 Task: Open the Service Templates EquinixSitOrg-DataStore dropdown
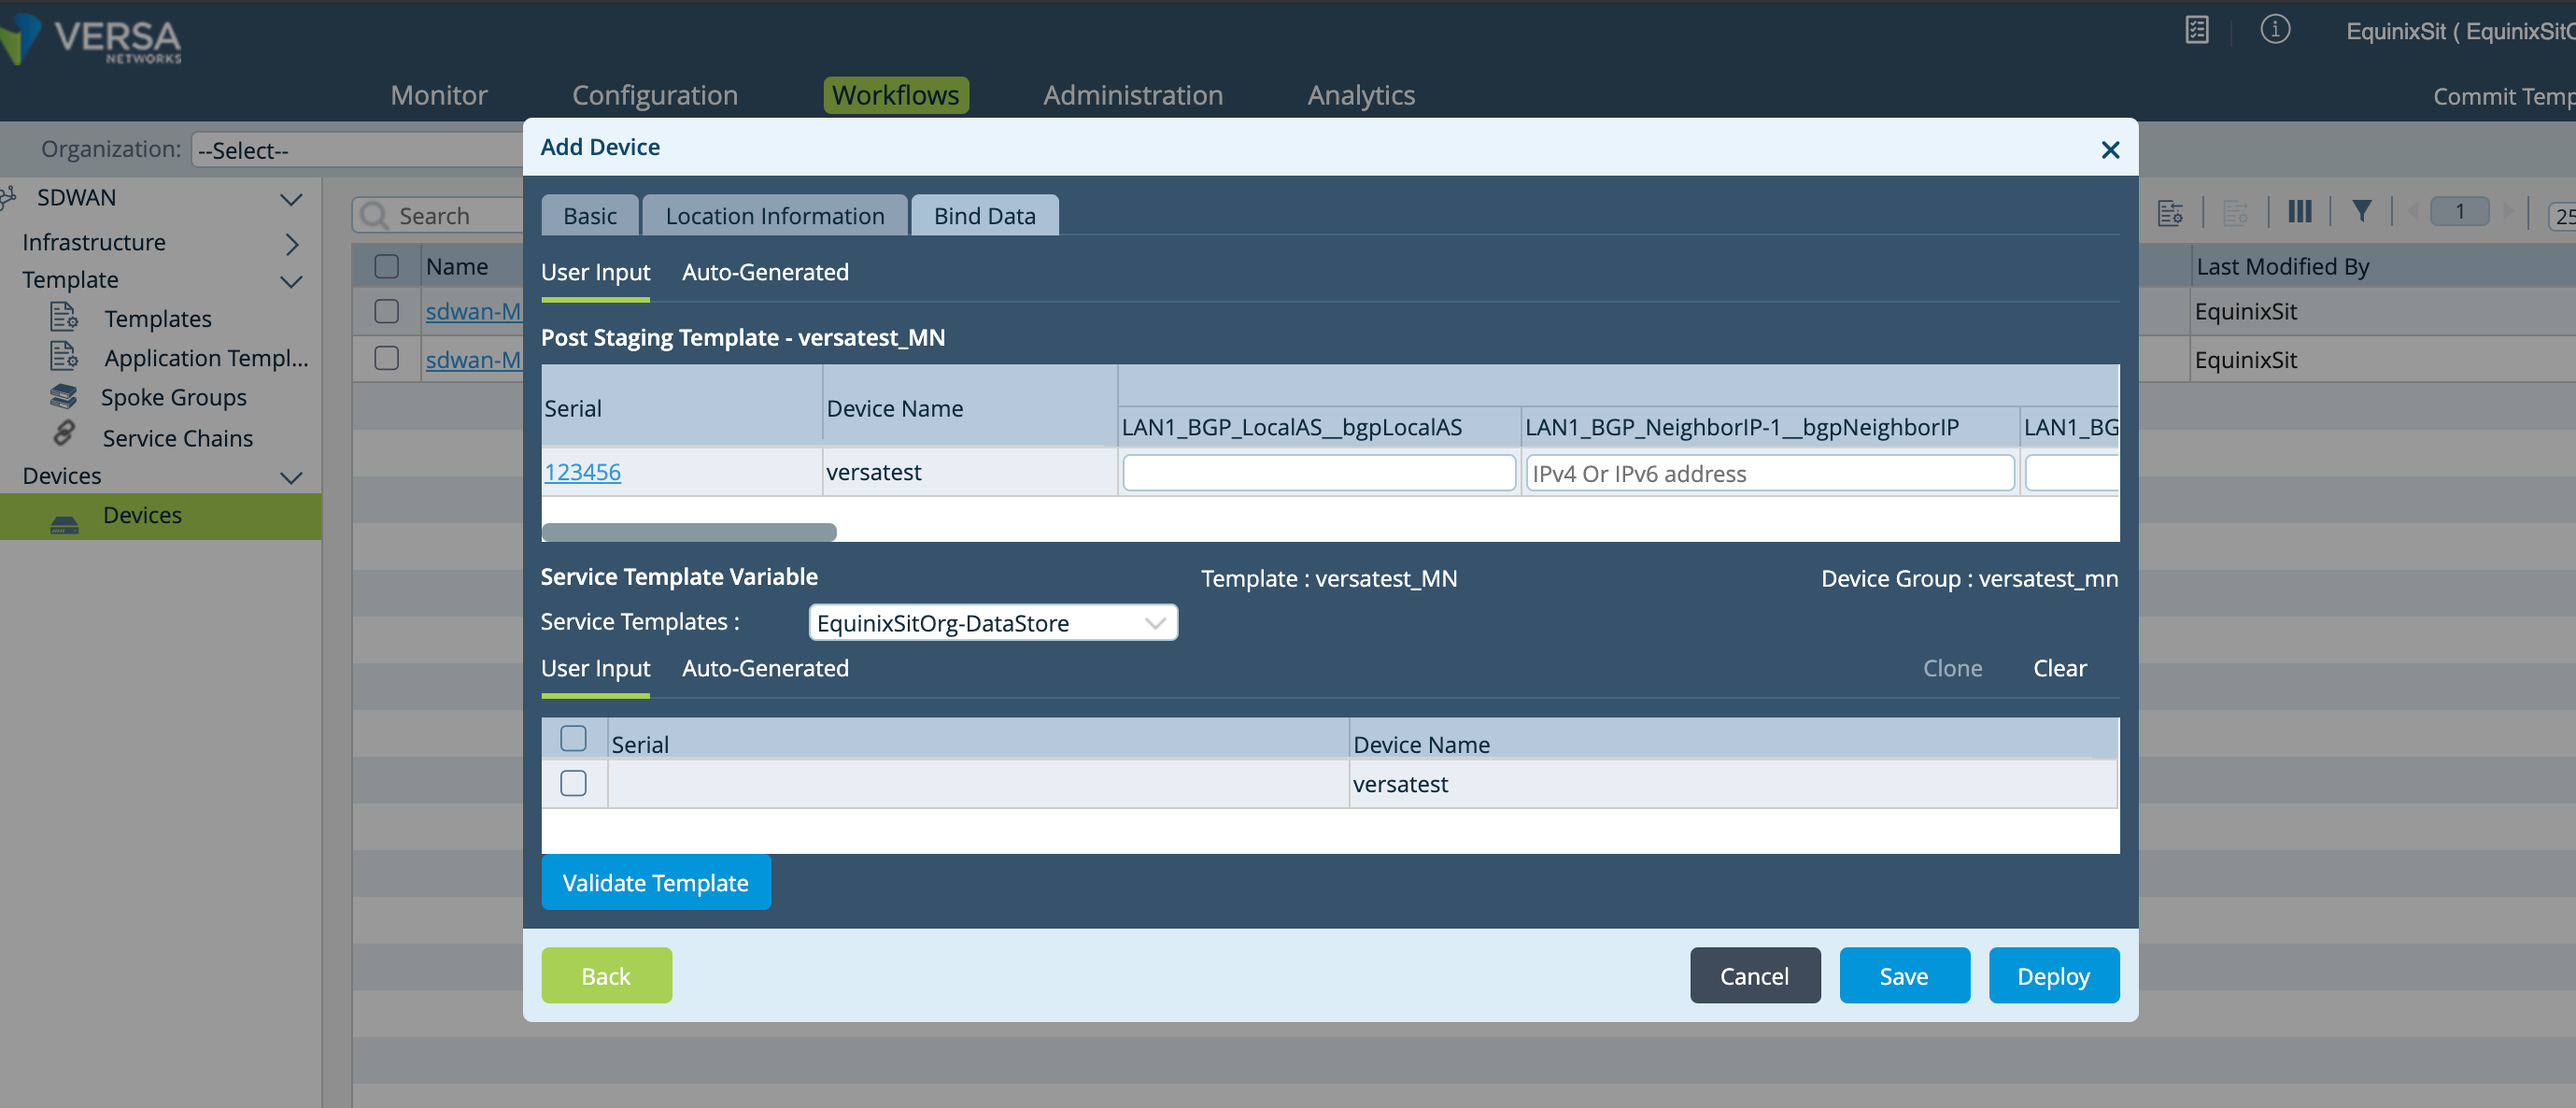pyautogui.click(x=992, y=623)
